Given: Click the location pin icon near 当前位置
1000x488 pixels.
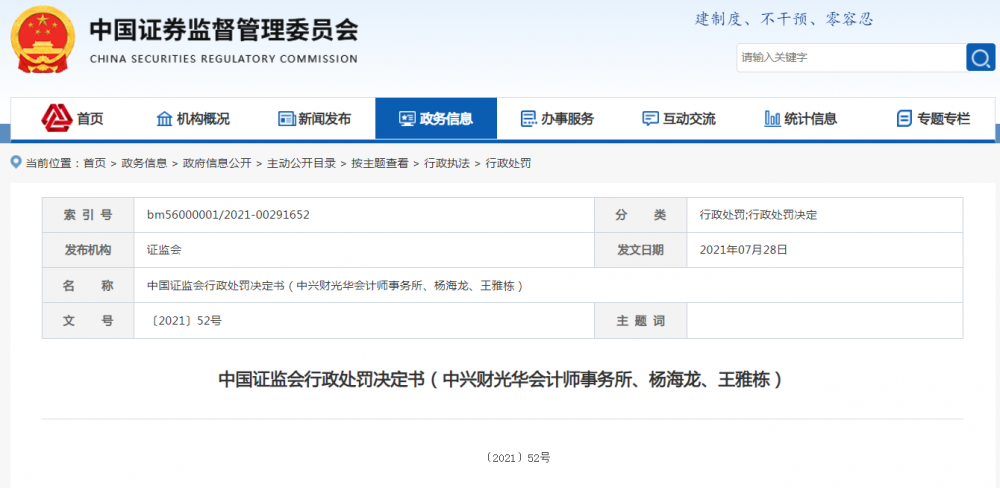Looking at the screenshot, I should point(17,163).
